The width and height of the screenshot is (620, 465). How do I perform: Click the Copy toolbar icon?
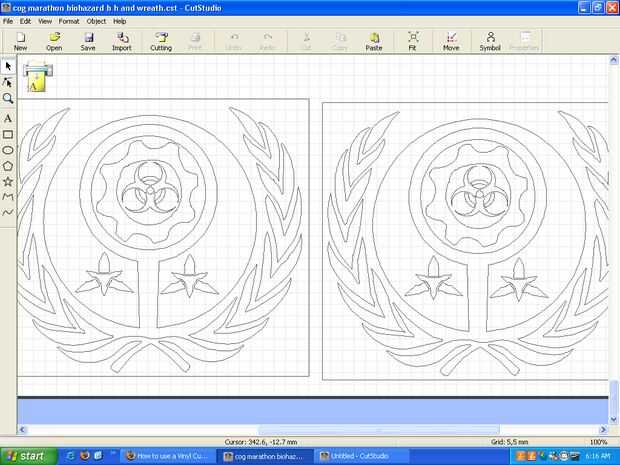coord(340,42)
